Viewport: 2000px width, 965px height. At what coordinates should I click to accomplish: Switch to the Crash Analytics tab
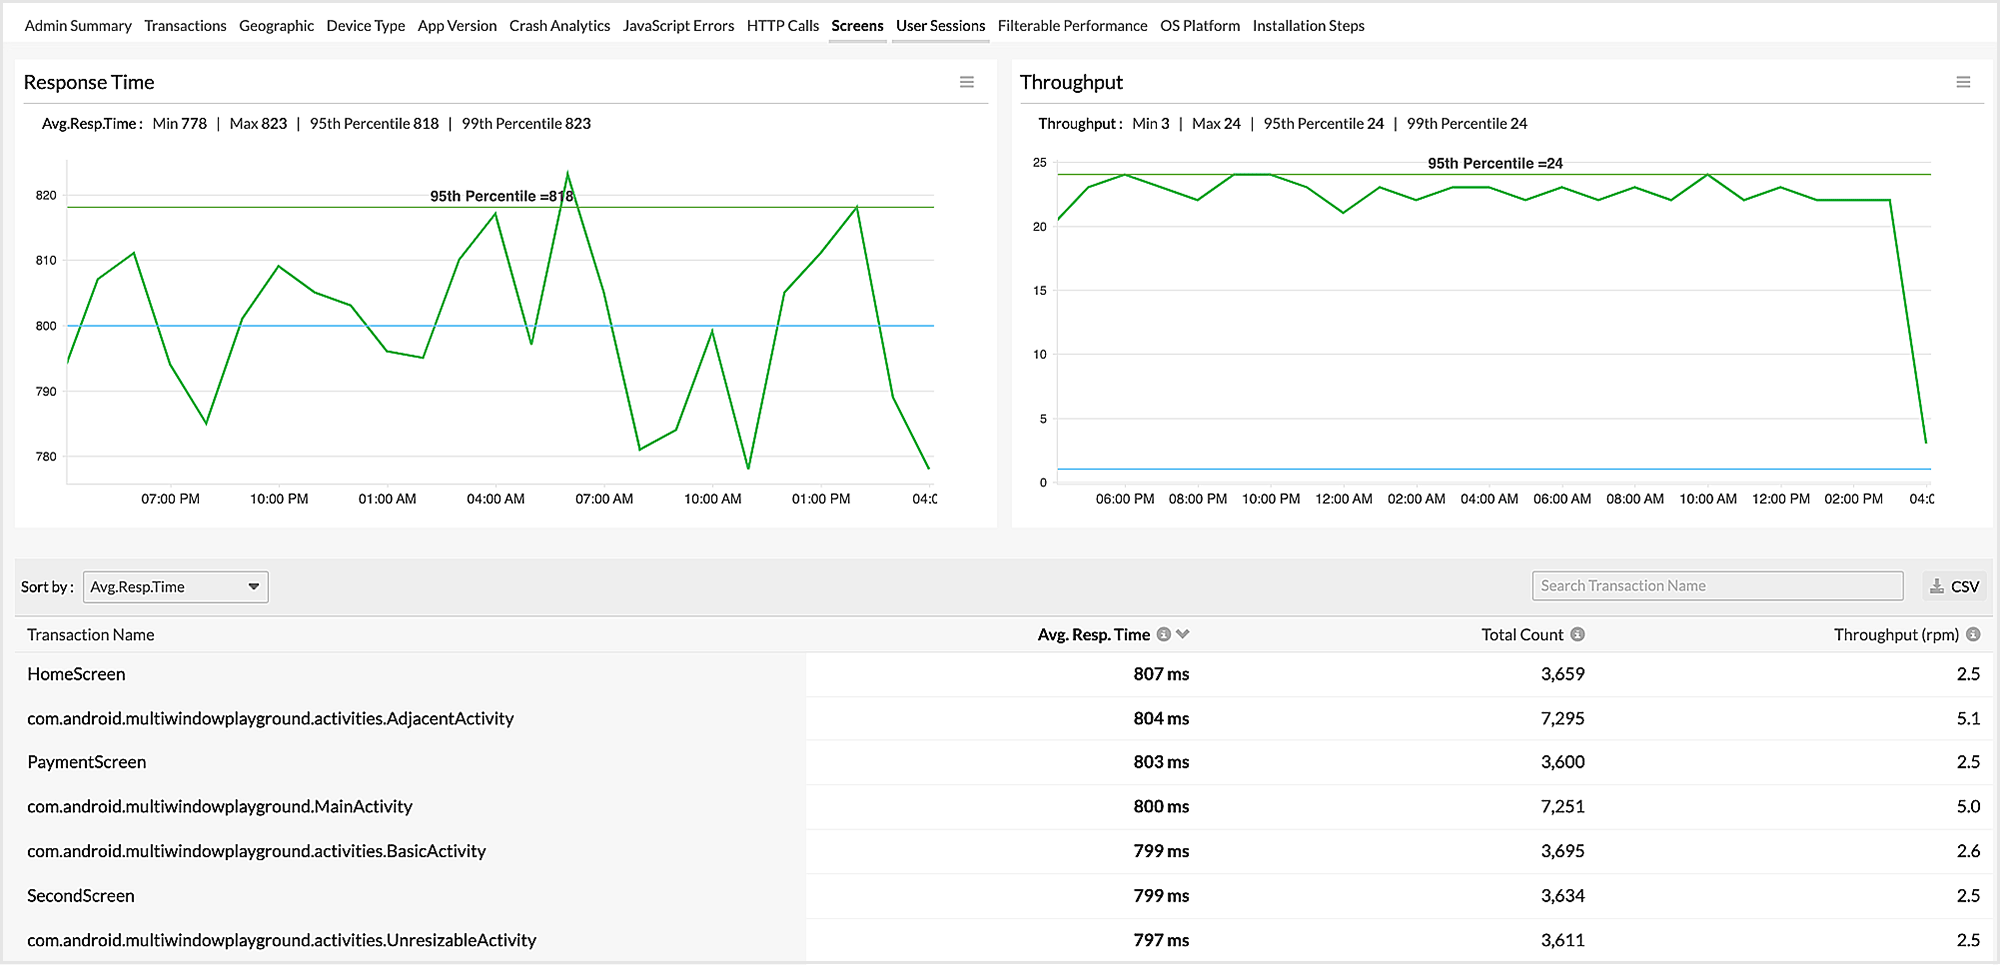(x=559, y=26)
